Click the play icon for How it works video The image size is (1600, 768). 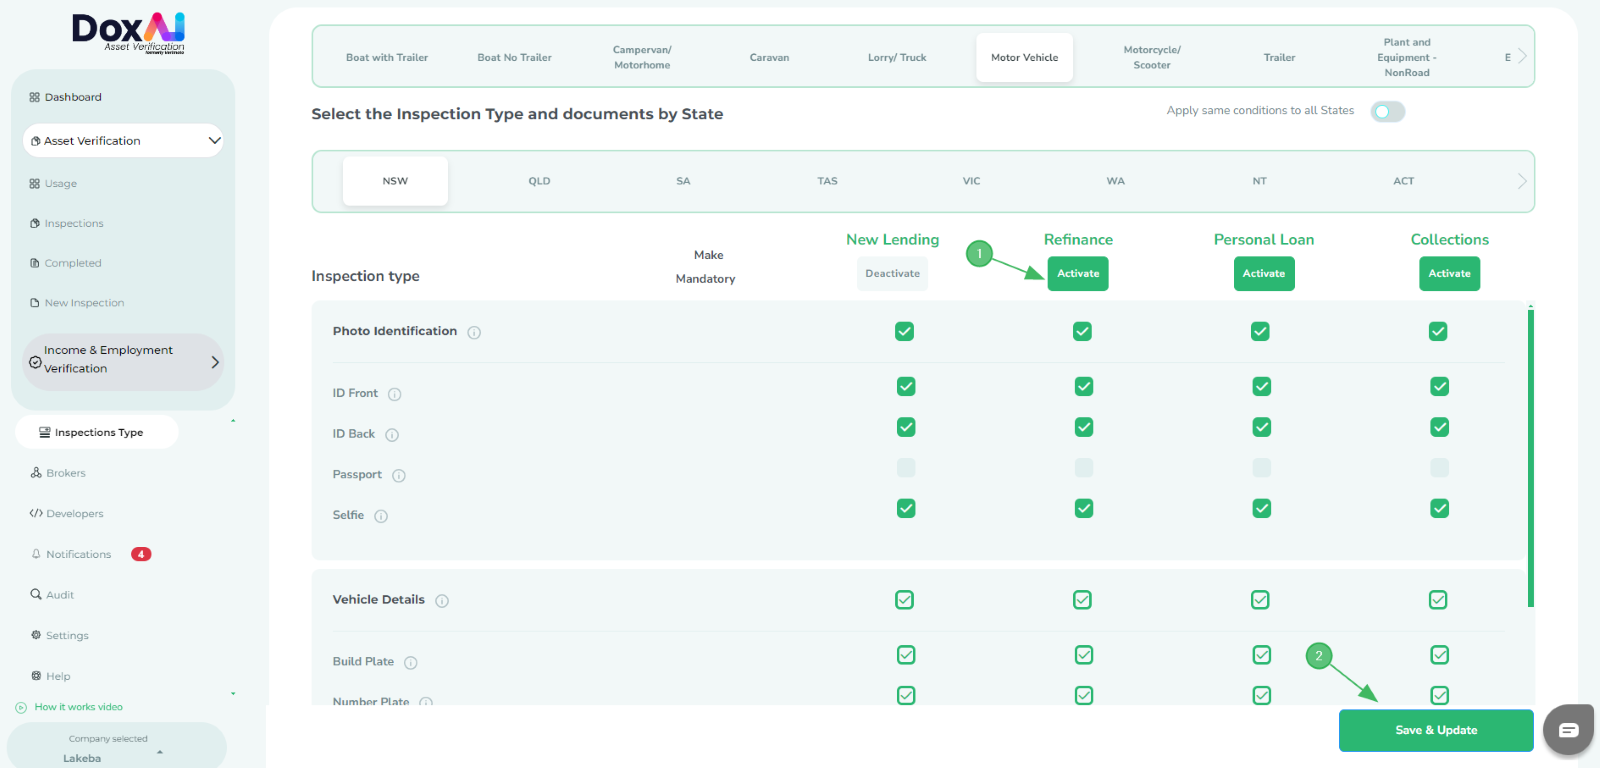[x=21, y=707]
